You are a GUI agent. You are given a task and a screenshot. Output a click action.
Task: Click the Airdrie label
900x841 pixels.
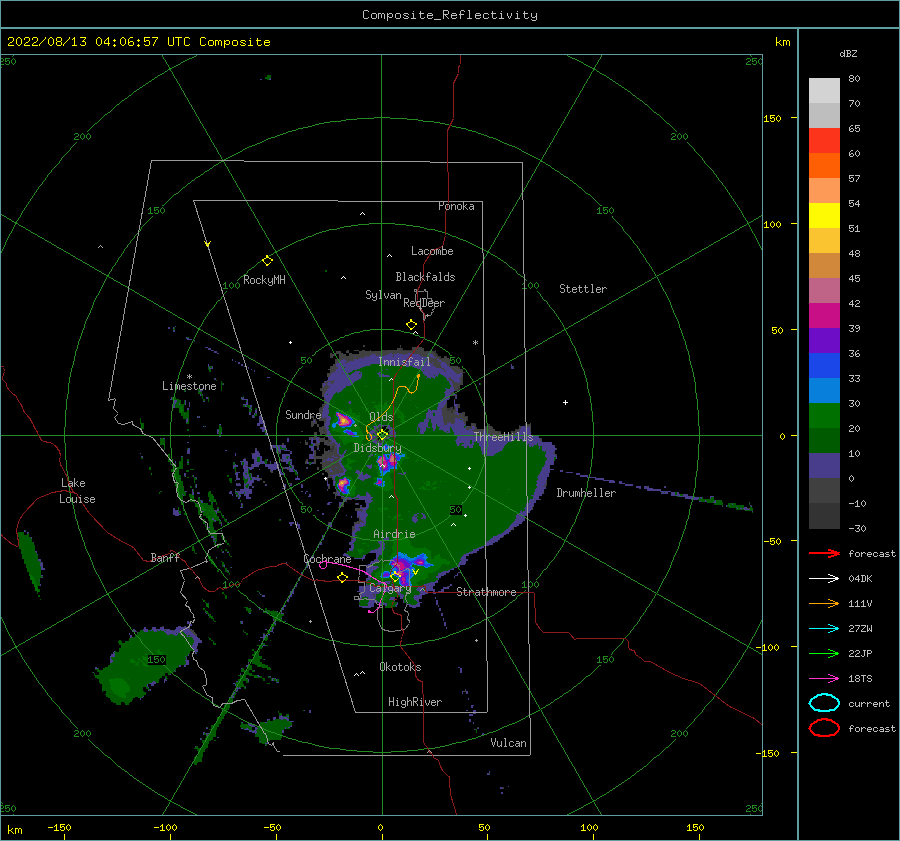[x=394, y=534]
